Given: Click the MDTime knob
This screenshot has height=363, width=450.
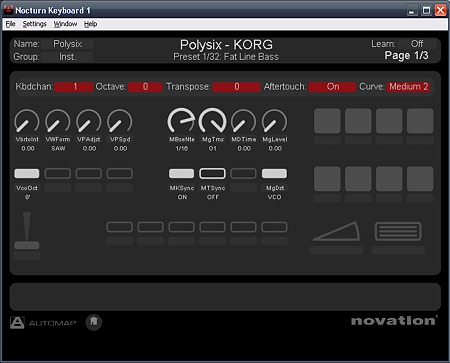Looking at the screenshot, I should pyautogui.click(x=243, y=121).
